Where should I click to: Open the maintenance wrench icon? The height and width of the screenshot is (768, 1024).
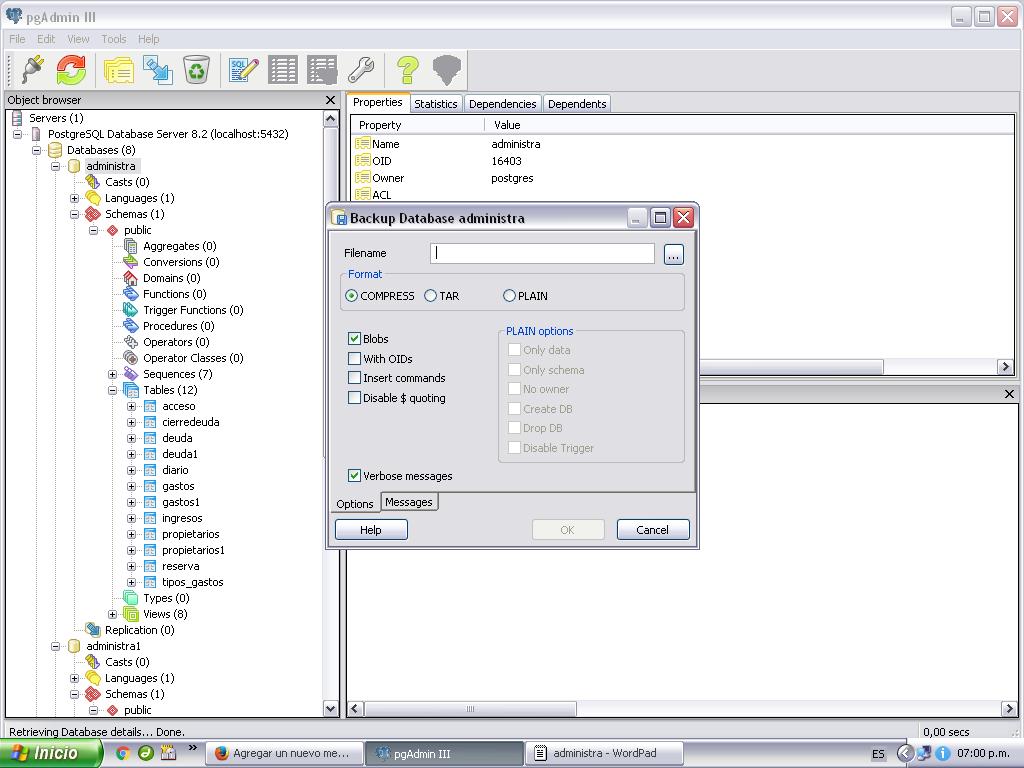pyautogui.click(x=360, y=69)
